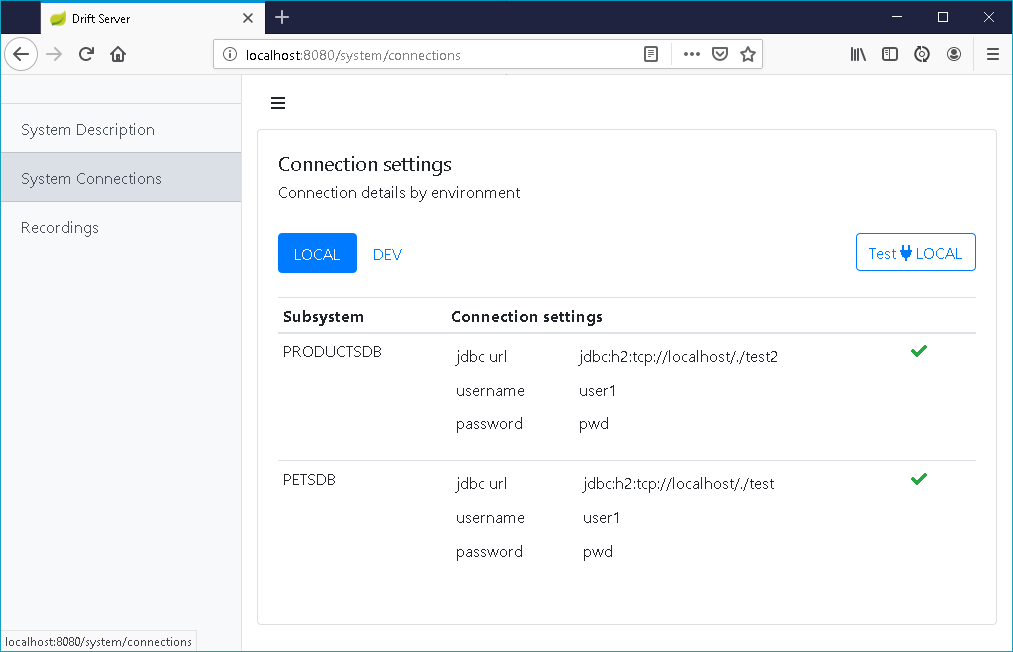Click the plug icon inside Test LOCAL button
1013x652 pixels.
click(x=908, y=252)
